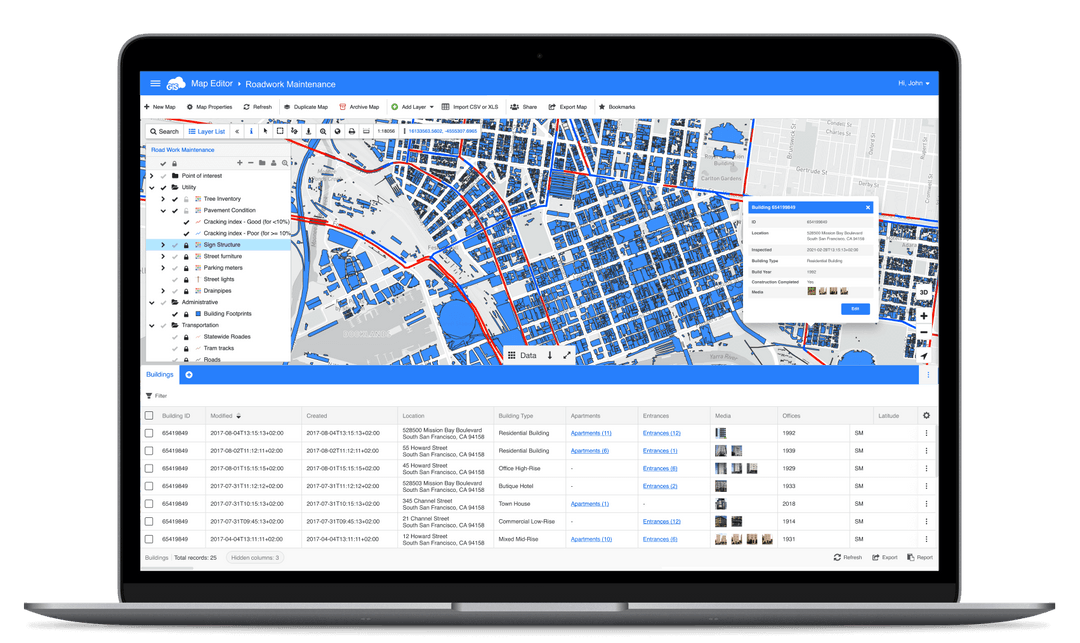Open the Add Layer dropdown
Screen dimensions: 1080x643
pyautogui.click(x=412, y=107)
